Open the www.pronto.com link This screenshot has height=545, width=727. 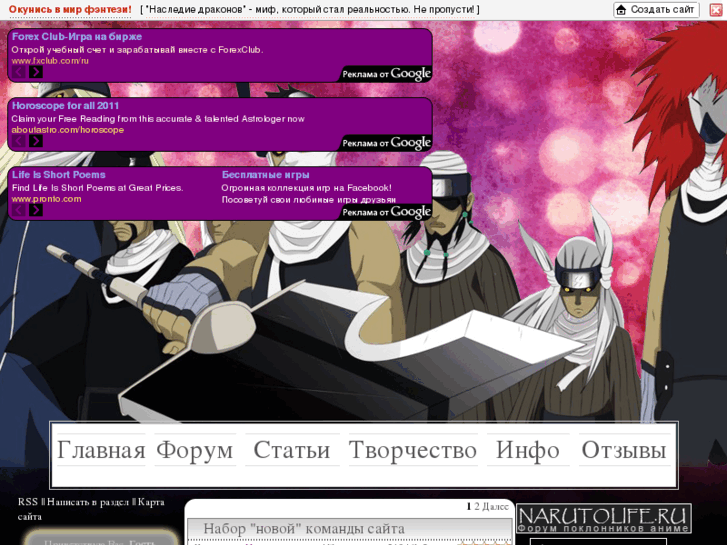pos(46,199)
